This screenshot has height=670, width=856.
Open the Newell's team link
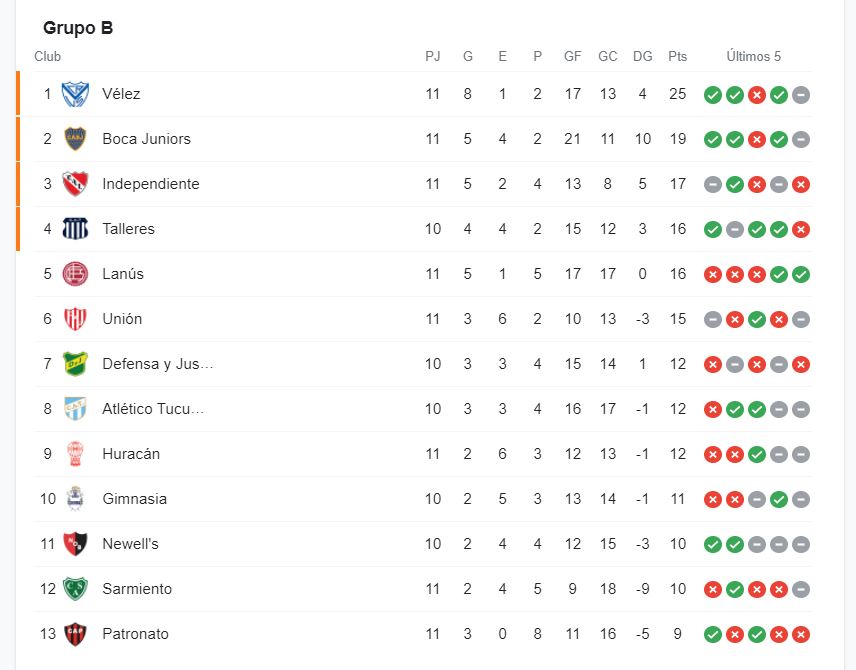(130, 544)
